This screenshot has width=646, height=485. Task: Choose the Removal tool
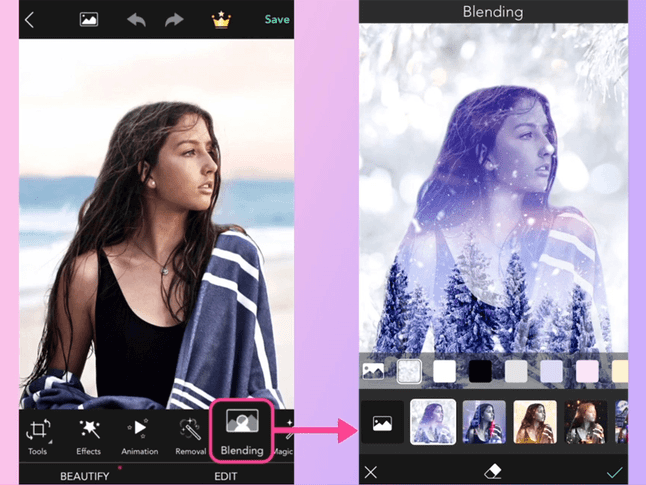click(192, 436)
